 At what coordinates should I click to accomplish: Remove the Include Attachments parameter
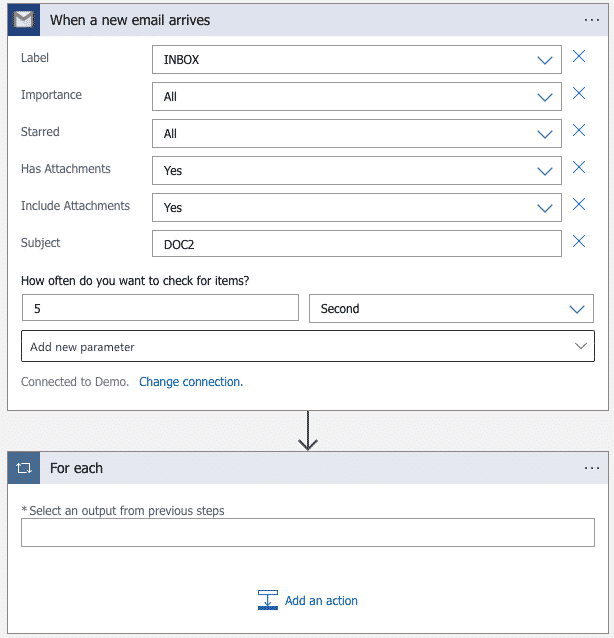pyautogui.click(x=579, y=205)
